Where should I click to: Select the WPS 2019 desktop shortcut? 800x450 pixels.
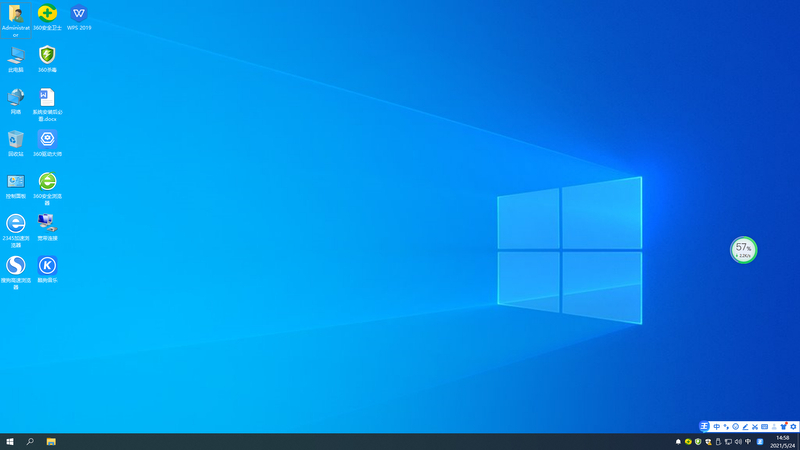pos(79,17)
